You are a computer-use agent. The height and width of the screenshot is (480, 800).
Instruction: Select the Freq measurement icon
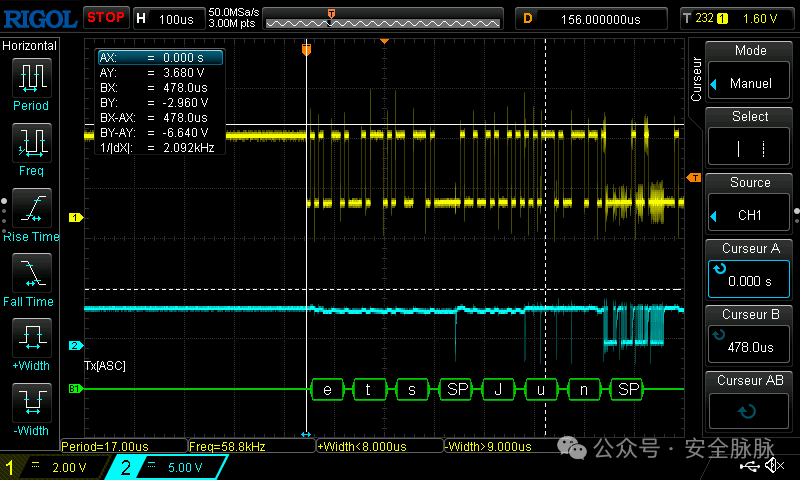coord(32,143)
